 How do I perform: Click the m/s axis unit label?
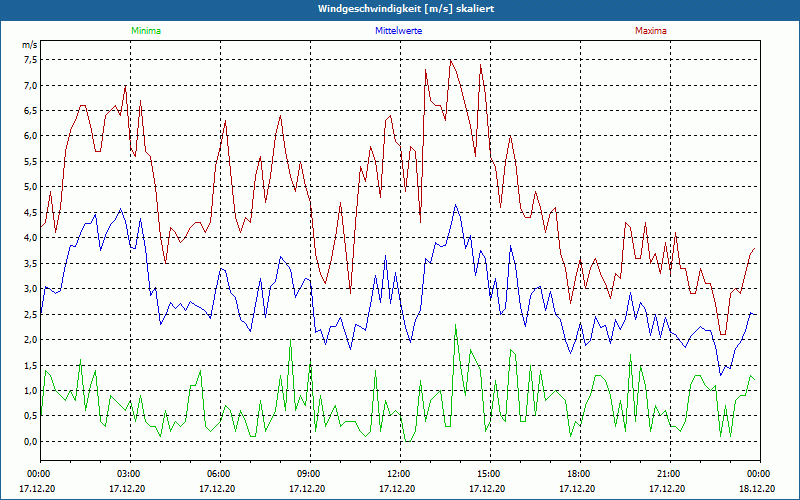click(x=30, y=45)
